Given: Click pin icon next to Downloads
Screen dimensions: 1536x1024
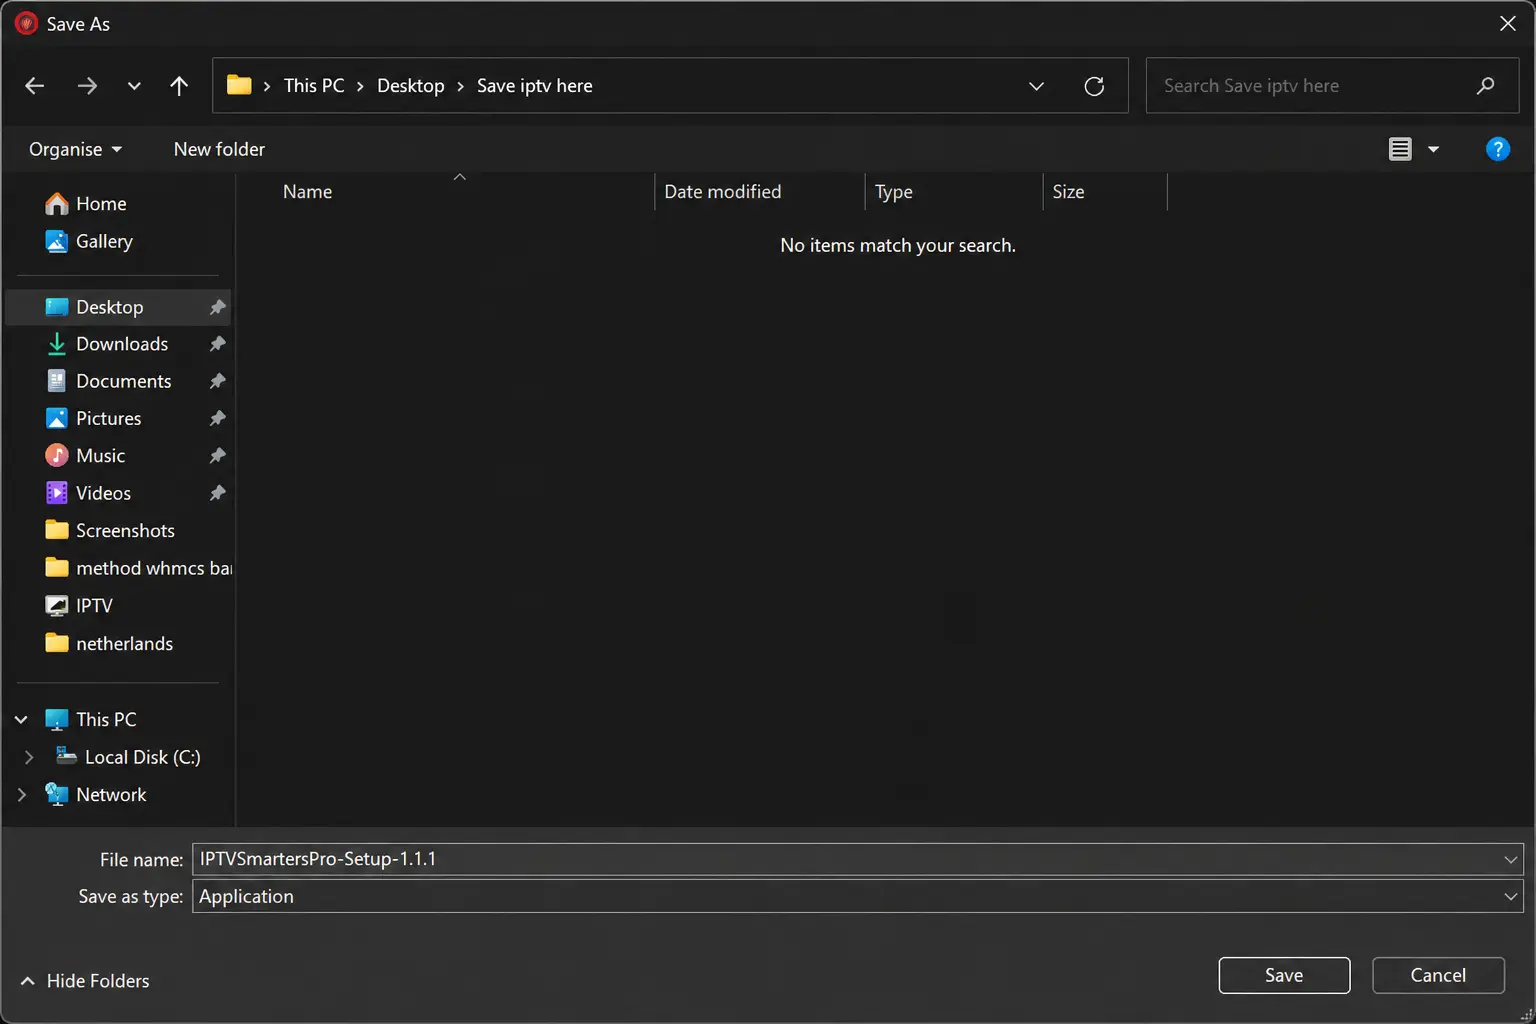Looking at the screenshot, I should 217,344.
